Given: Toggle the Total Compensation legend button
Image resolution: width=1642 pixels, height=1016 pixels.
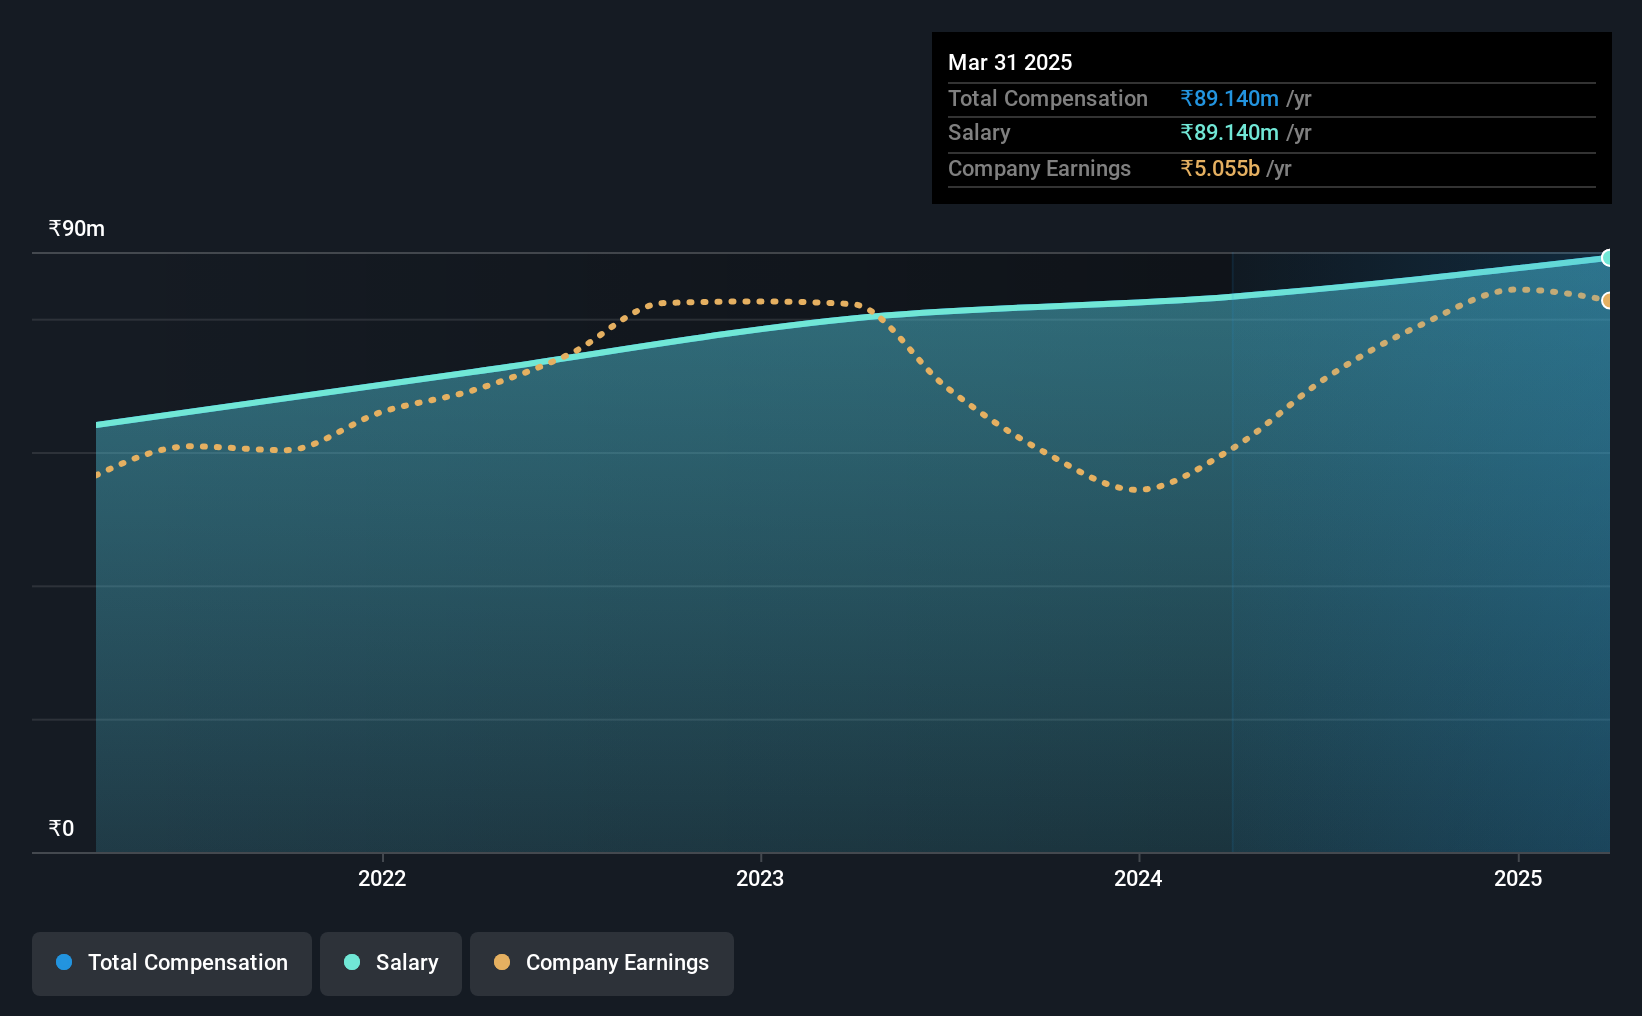Looking at the screenshot, I should click(x=172, y=963).
